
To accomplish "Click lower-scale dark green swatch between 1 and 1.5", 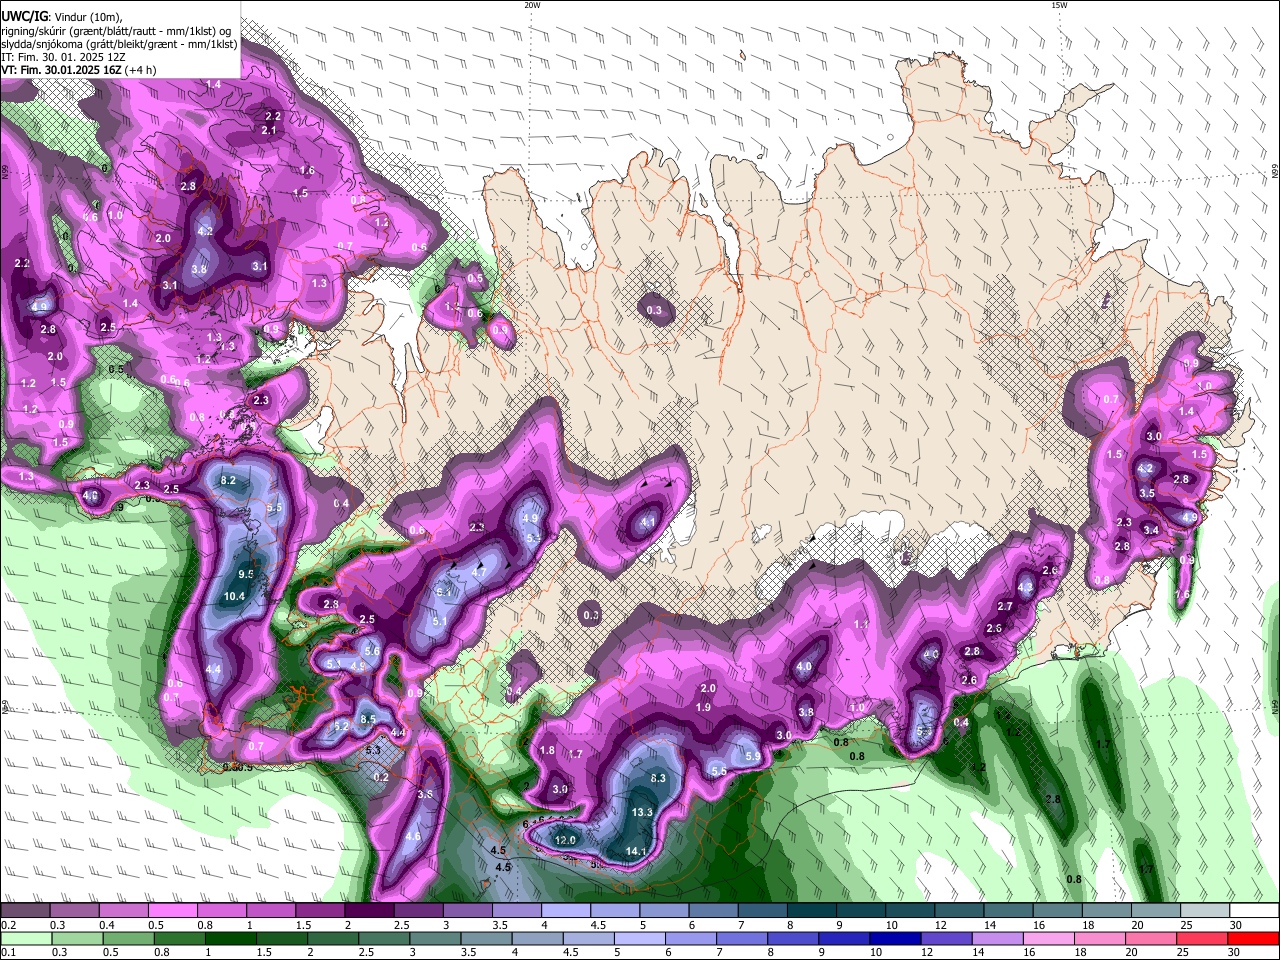I will tap(232, 938).
